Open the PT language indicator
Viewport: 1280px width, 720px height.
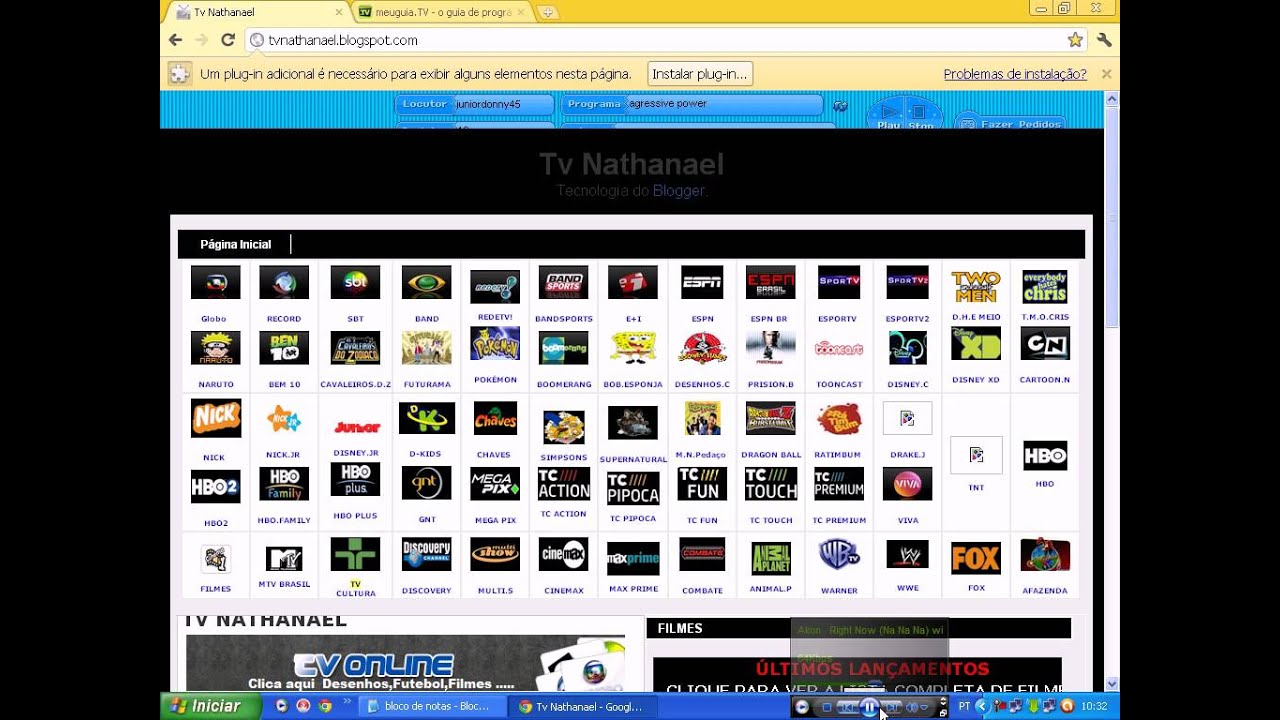(x=964, y=706)
